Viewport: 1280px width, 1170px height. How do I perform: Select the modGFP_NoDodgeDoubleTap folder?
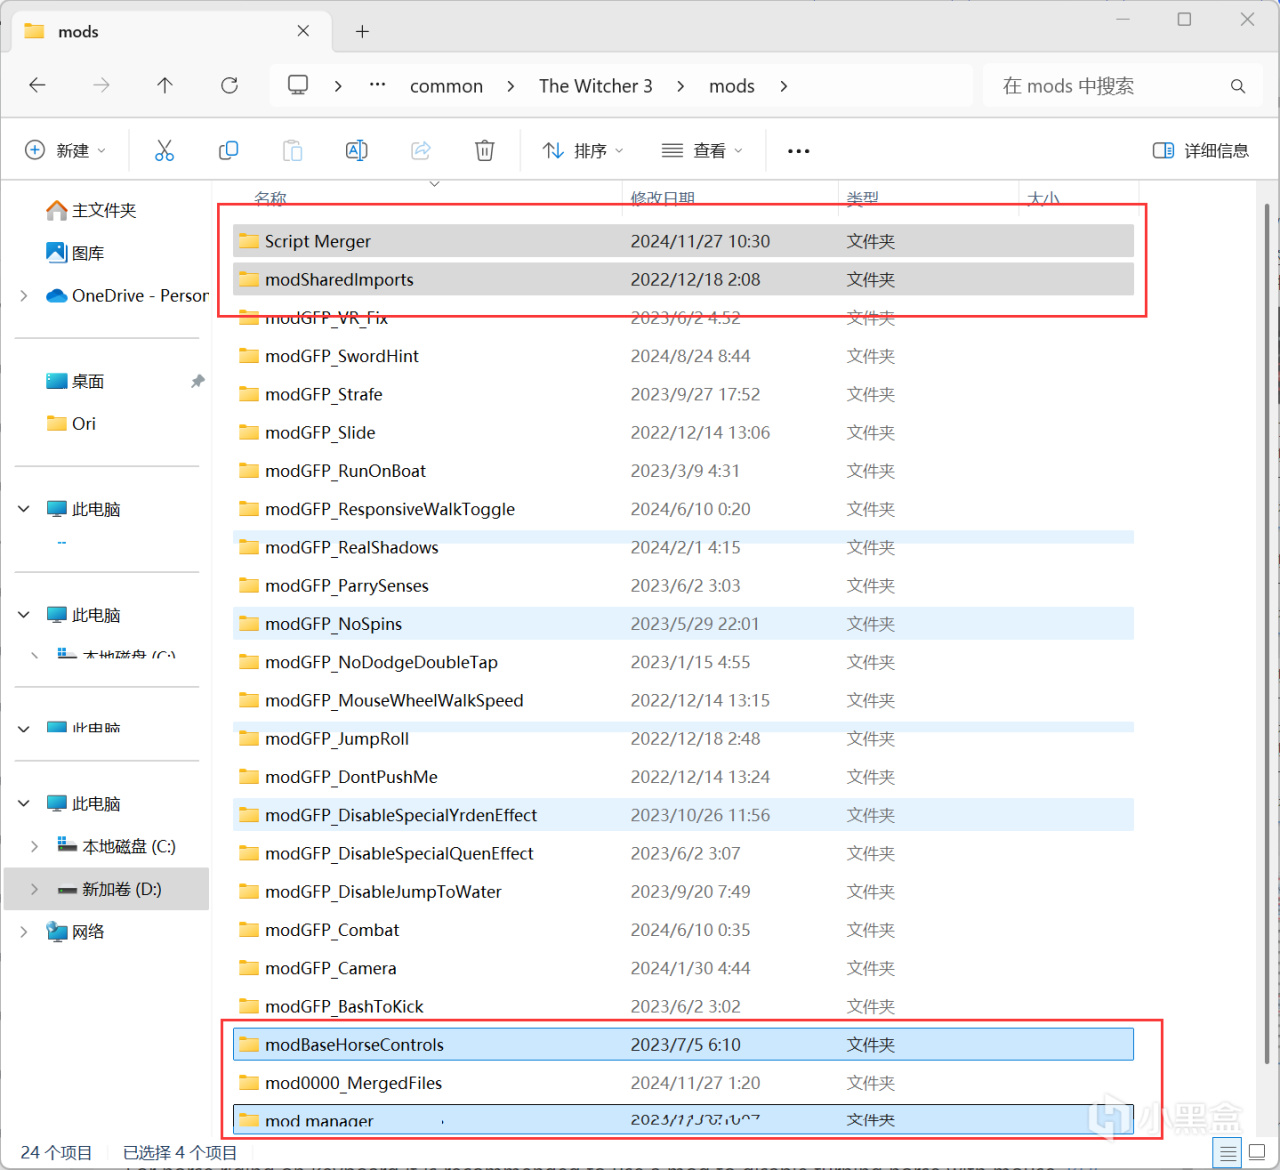tap(683, 662)
